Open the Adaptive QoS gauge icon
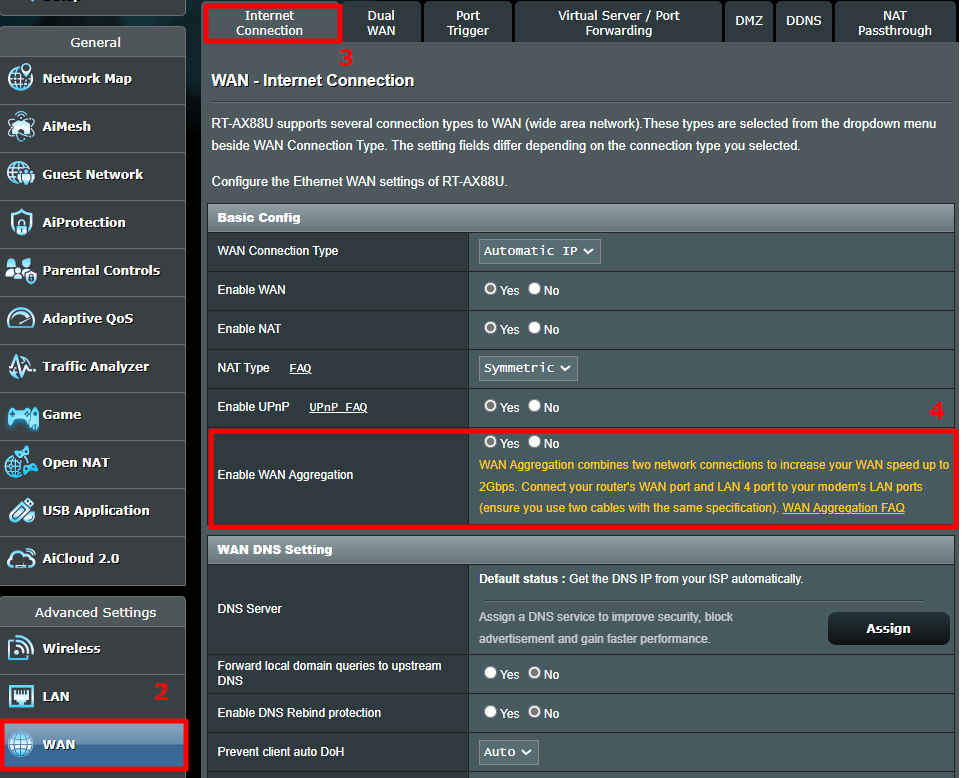Image resolution: width=967 pixels, height=778 pixels. 20,319
